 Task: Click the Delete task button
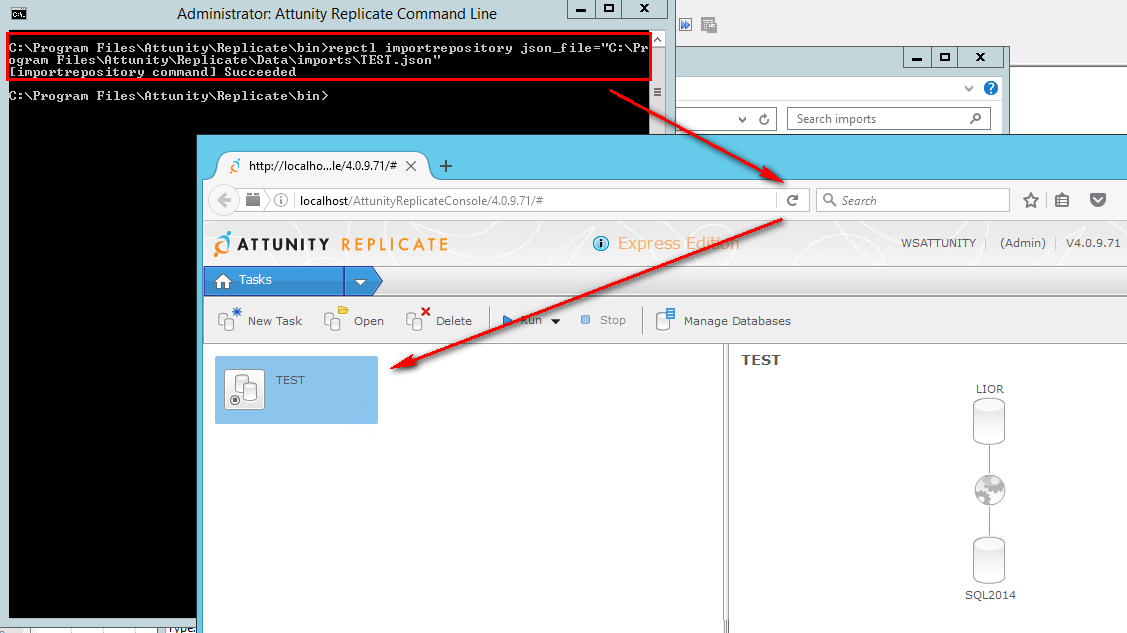click(x=438, y=320)
